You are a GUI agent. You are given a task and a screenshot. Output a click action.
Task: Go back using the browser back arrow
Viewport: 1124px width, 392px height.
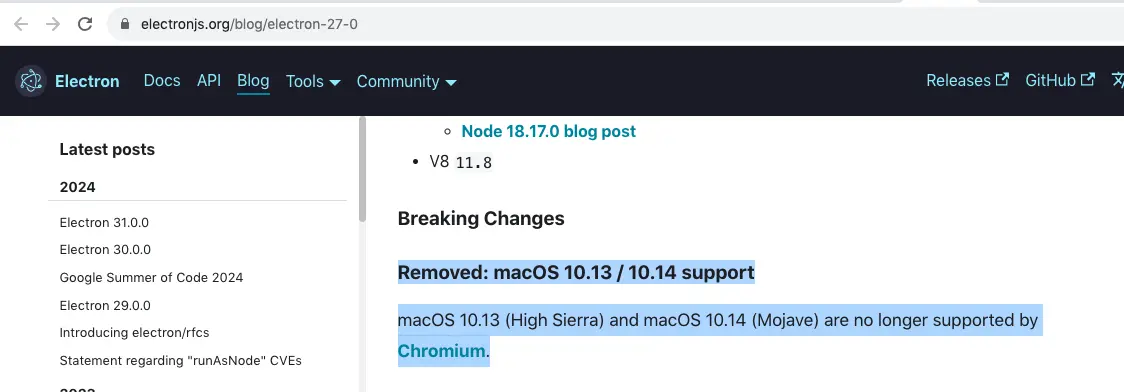click(22, 24)
